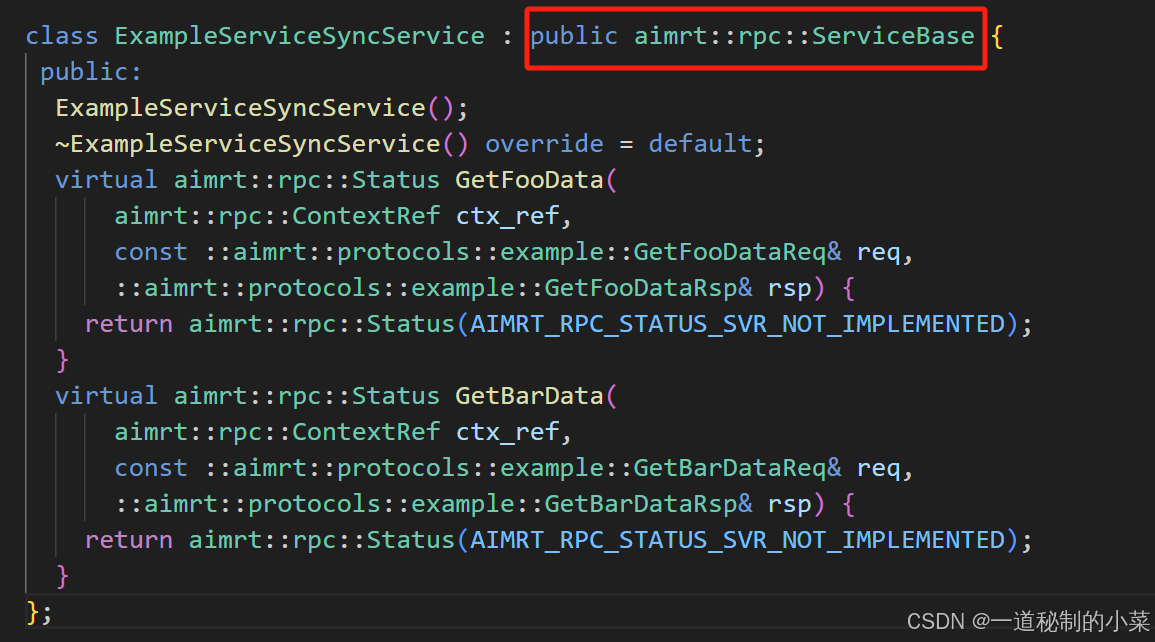Click the default keyword

click(x=699, y=144)
